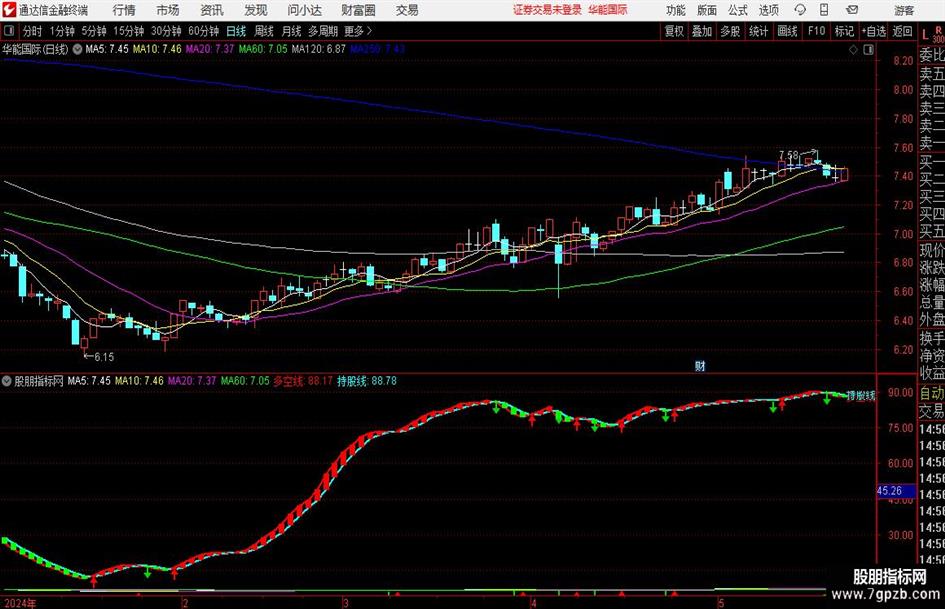Open the 发现 menu
The image size is (945, 609).
(256, 10)
